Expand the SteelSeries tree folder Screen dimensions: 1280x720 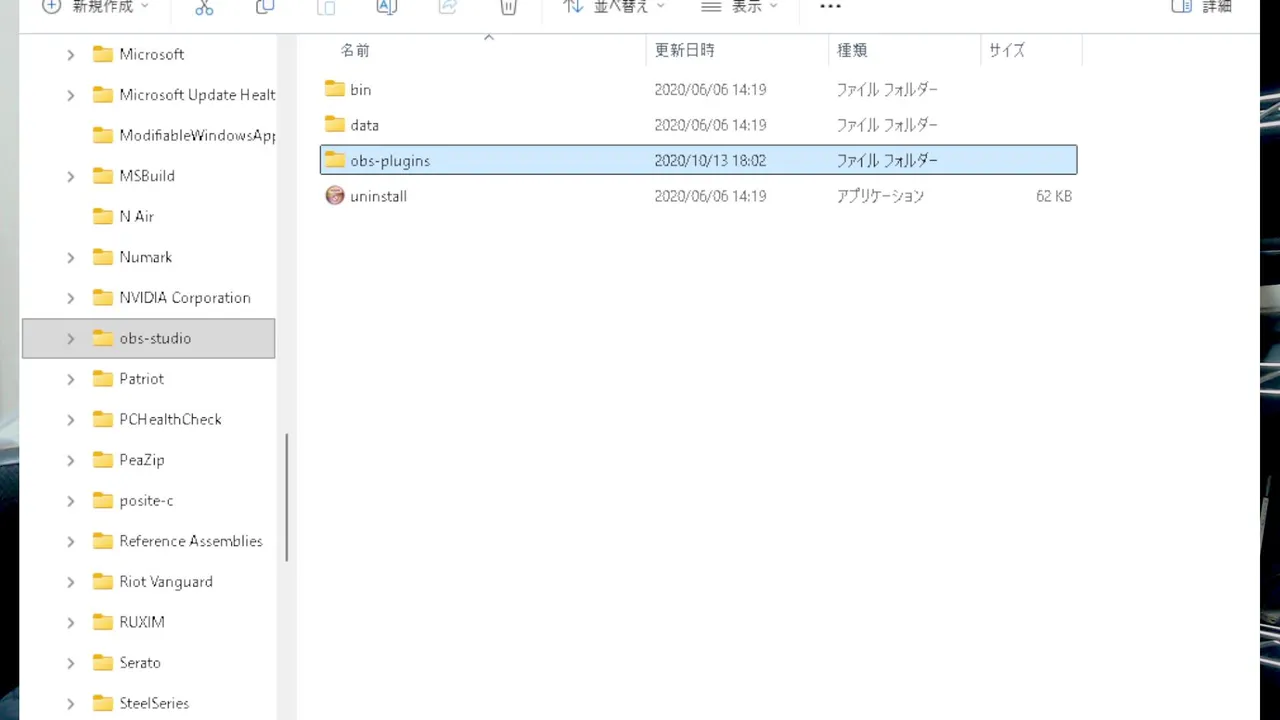pyautogui.click(x=70, y=704)
